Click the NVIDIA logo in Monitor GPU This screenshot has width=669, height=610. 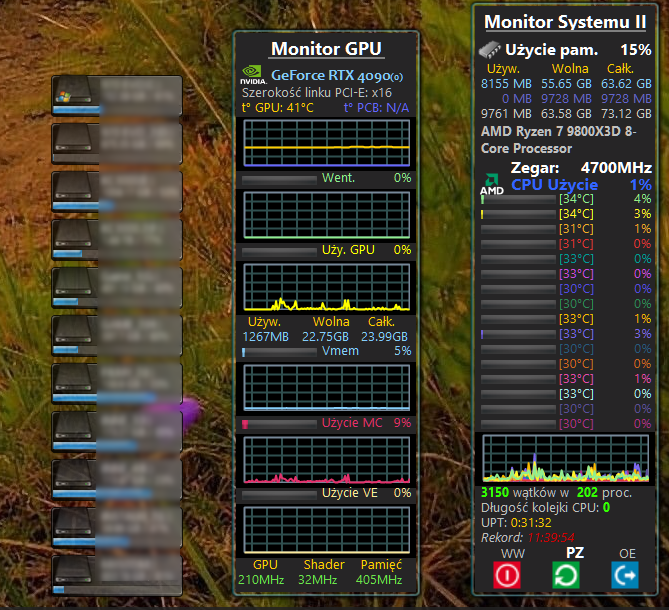point(253,75)
